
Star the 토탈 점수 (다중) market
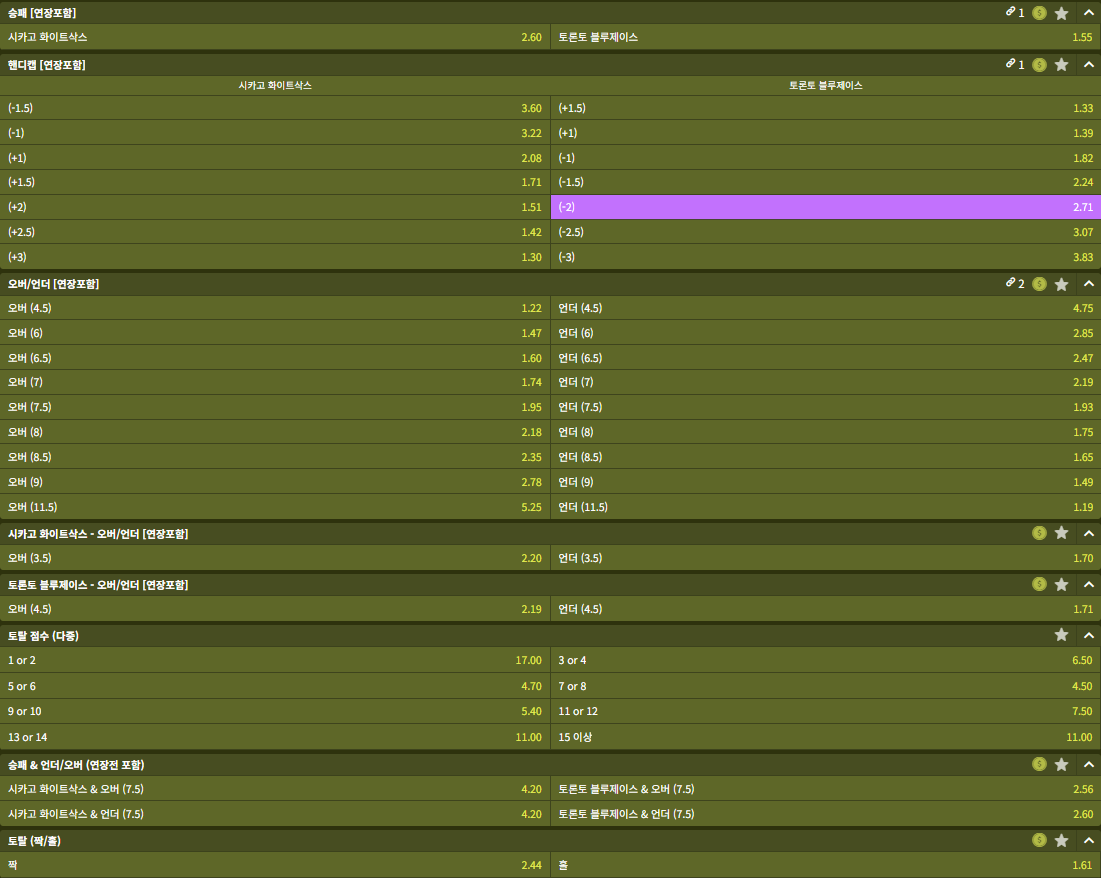coord(1062,635)
